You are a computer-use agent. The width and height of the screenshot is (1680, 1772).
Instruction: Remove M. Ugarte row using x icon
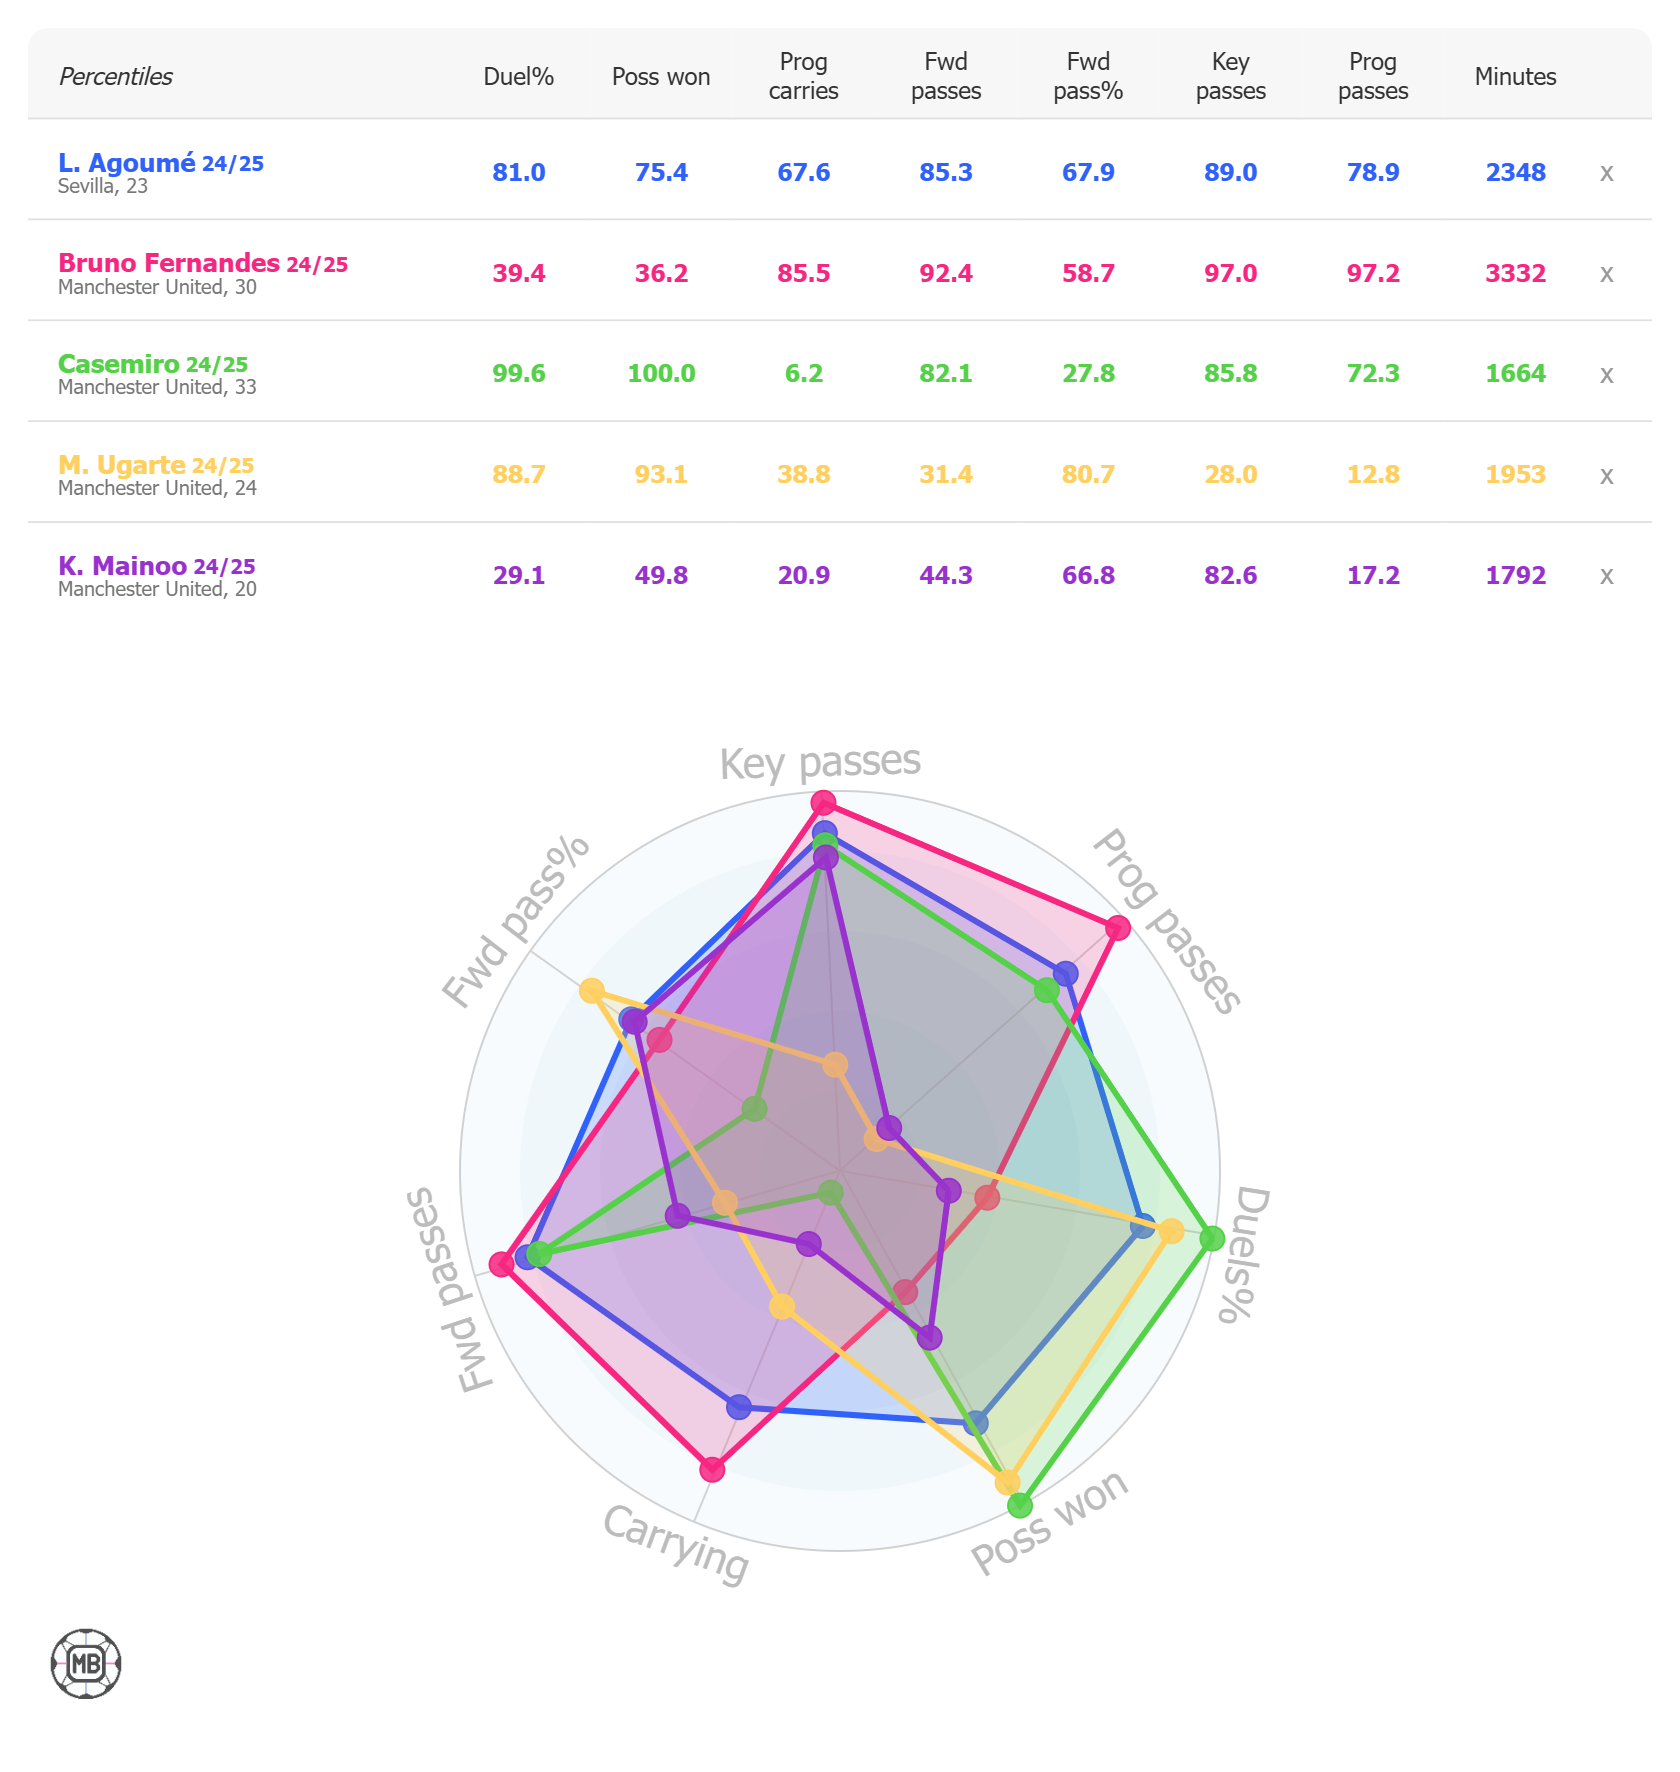click(x=1606, y=476)
